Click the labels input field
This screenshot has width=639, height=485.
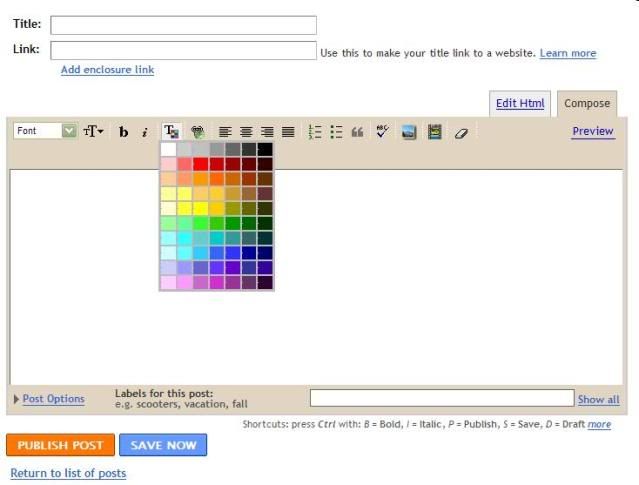click(442, 398)
